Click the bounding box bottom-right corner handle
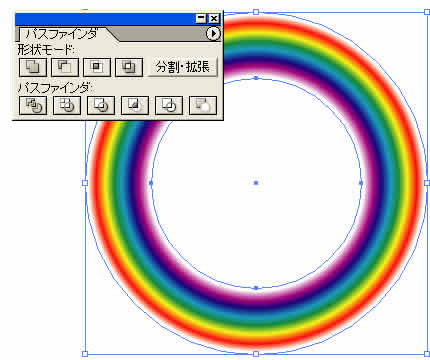Image resolution: width=430 pixels, height=360 pixels. 427,354
